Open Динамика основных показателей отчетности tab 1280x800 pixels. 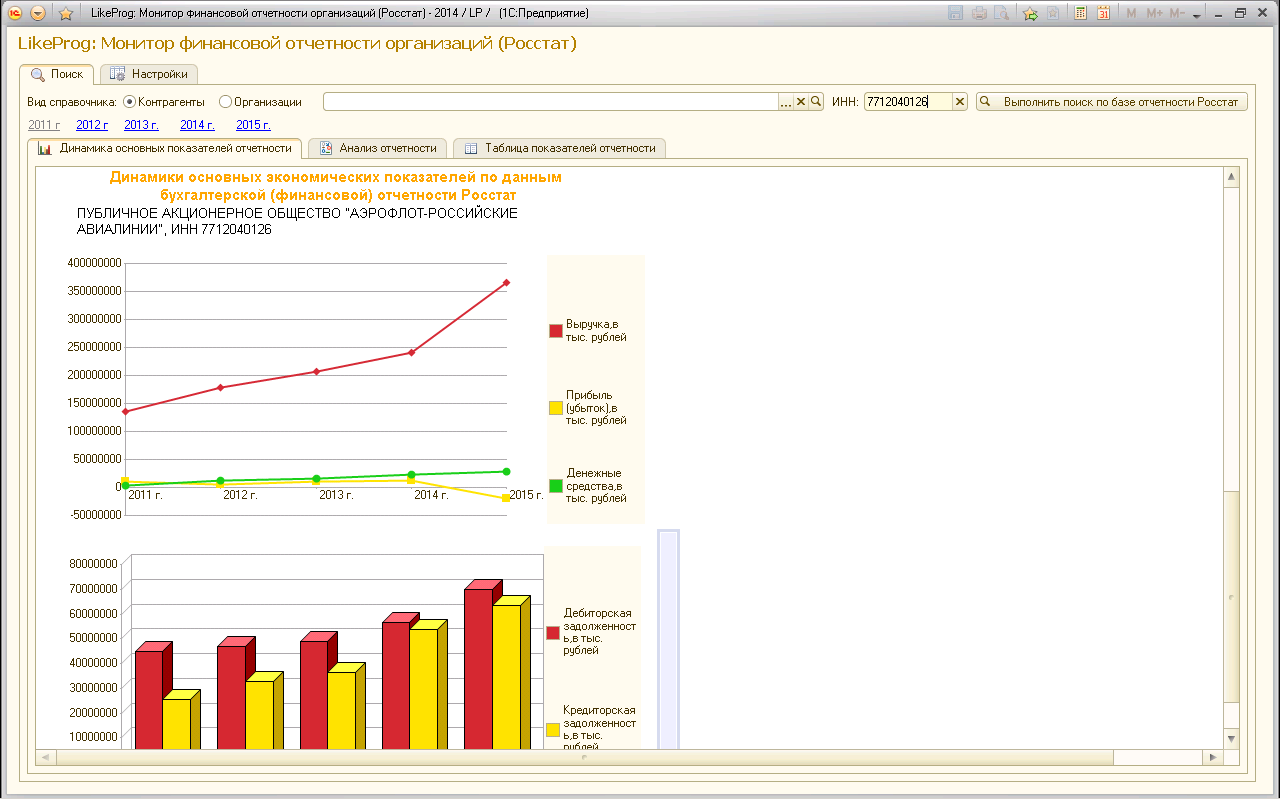(165, 148)
